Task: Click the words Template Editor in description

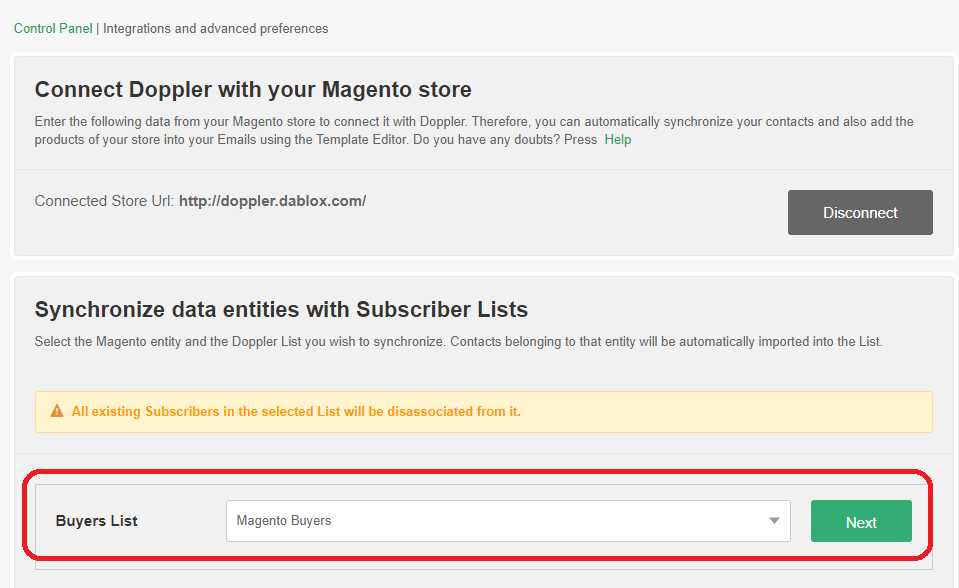Action: (361, 140)
